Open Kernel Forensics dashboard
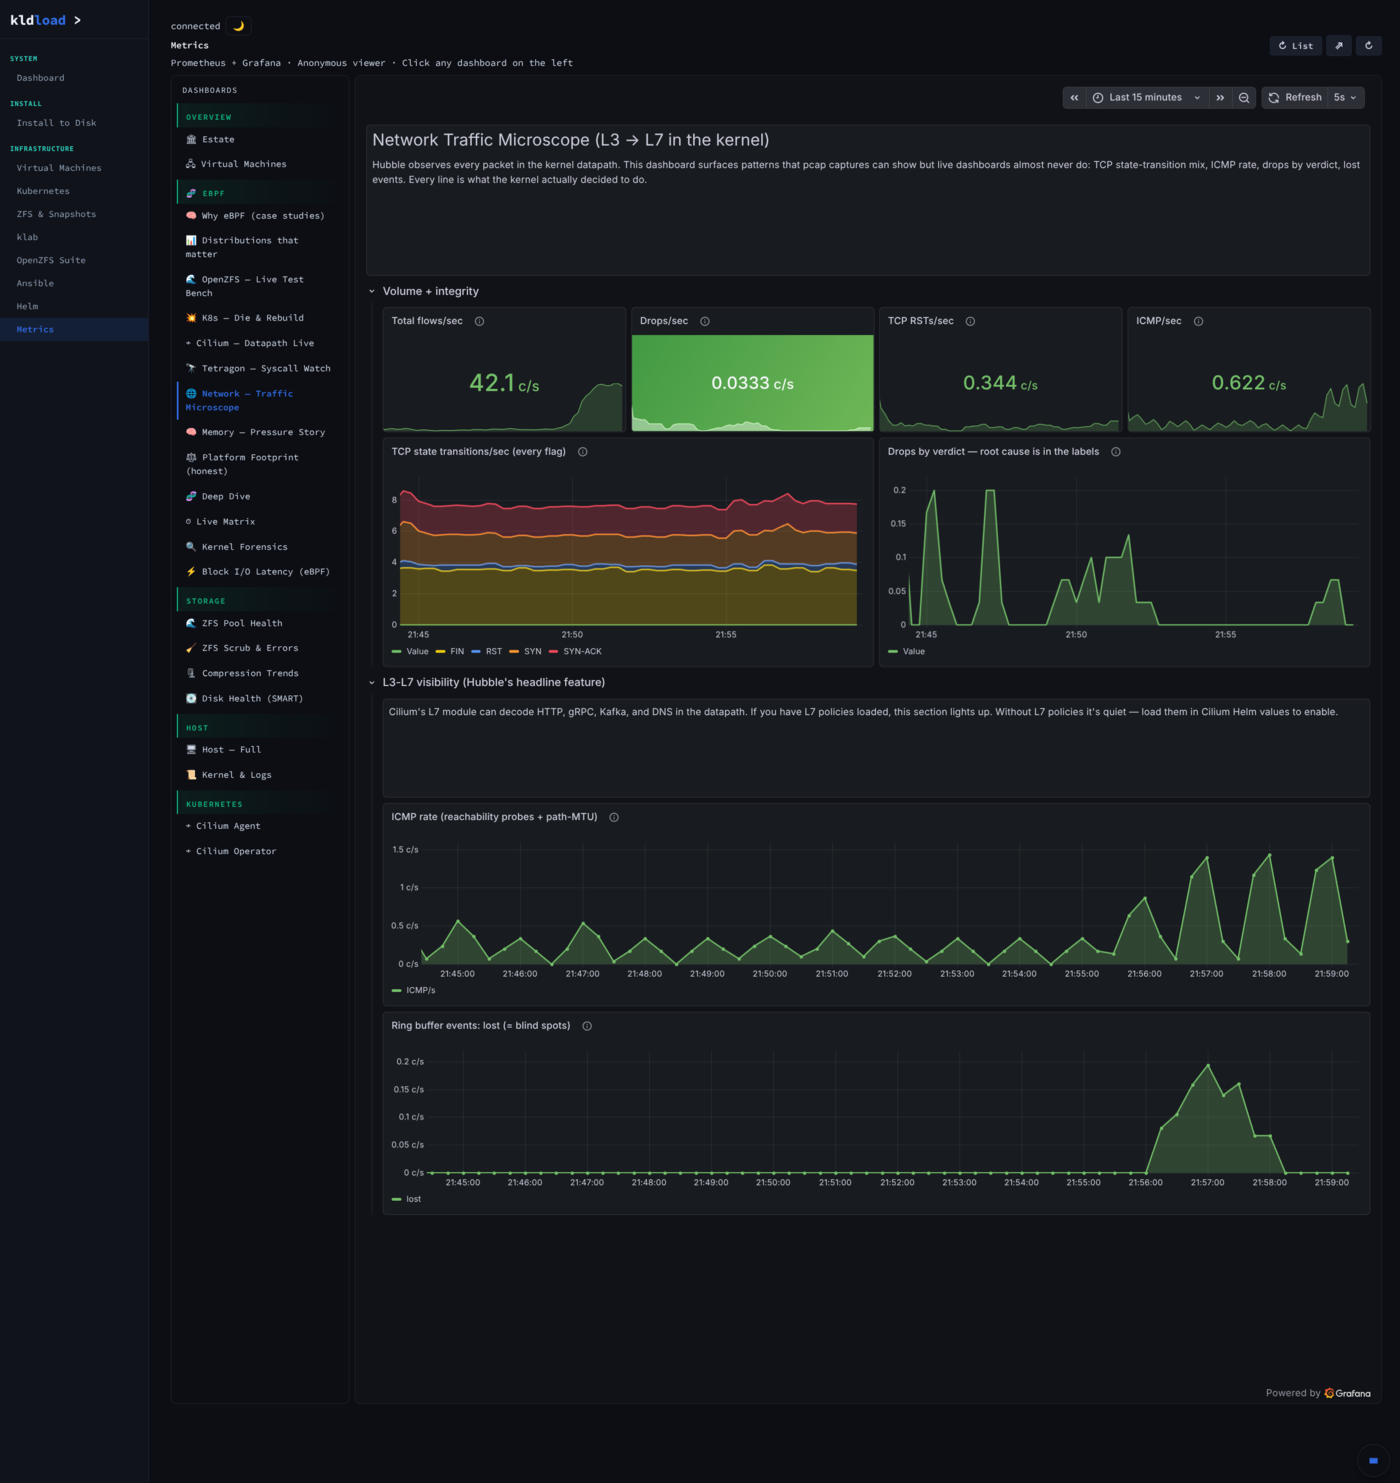The image size is (1400, 1483). (257, 547)
